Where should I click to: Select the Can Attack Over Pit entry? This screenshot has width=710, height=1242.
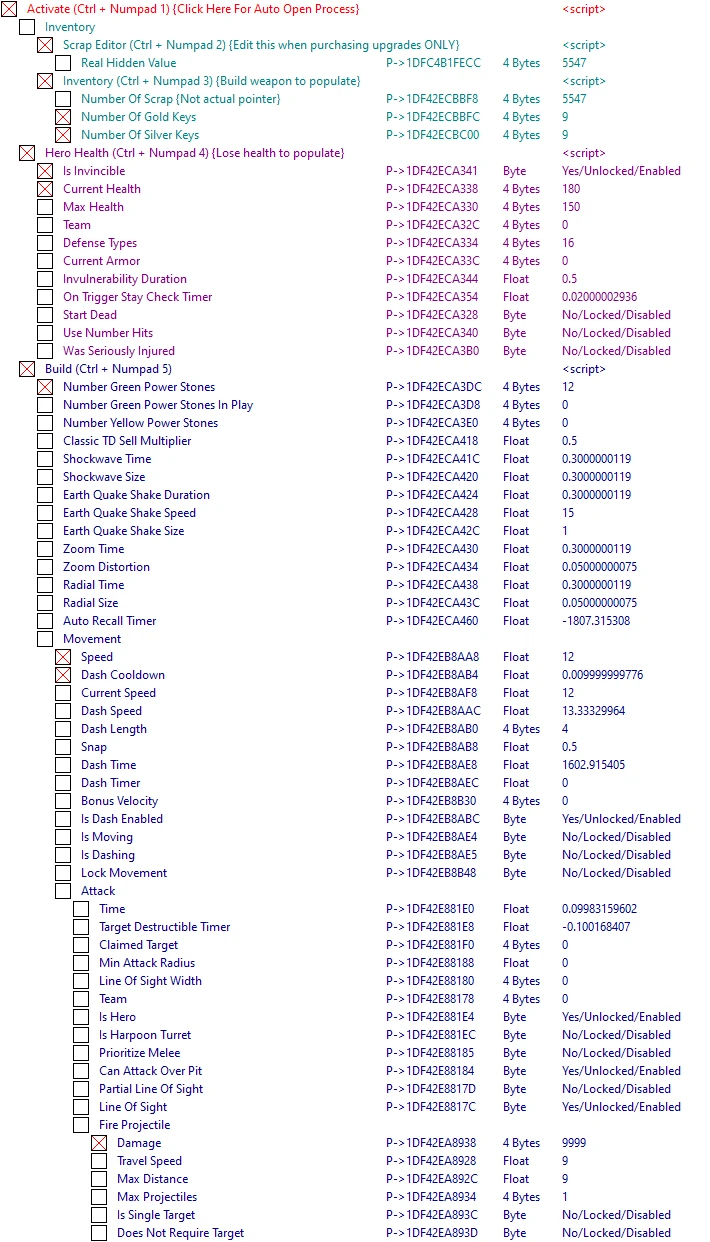coord(150,1071)
